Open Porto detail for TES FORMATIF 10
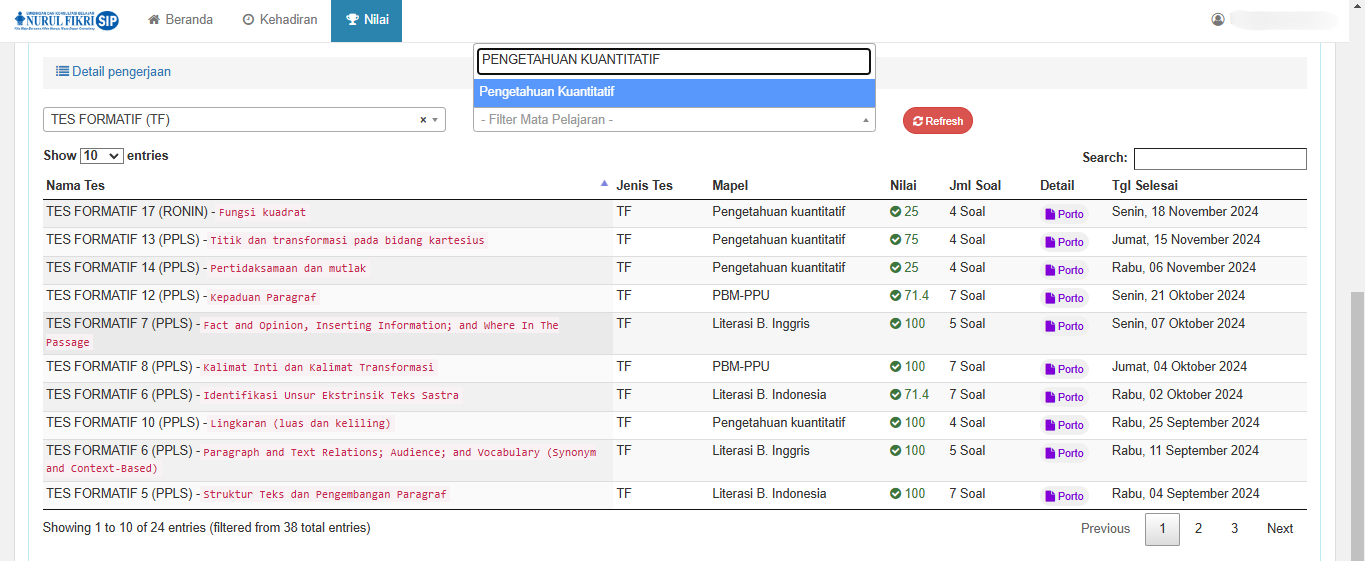 click(x=1064, y=425)
